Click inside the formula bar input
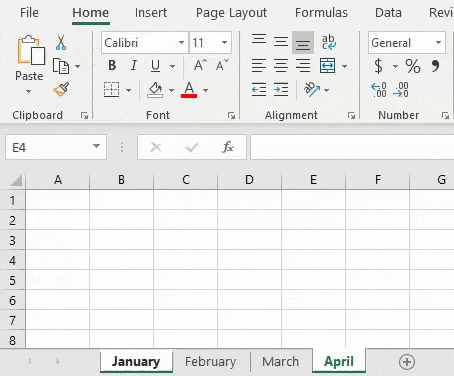This screenshot has height=376, width=454. [x=352, y=147]
